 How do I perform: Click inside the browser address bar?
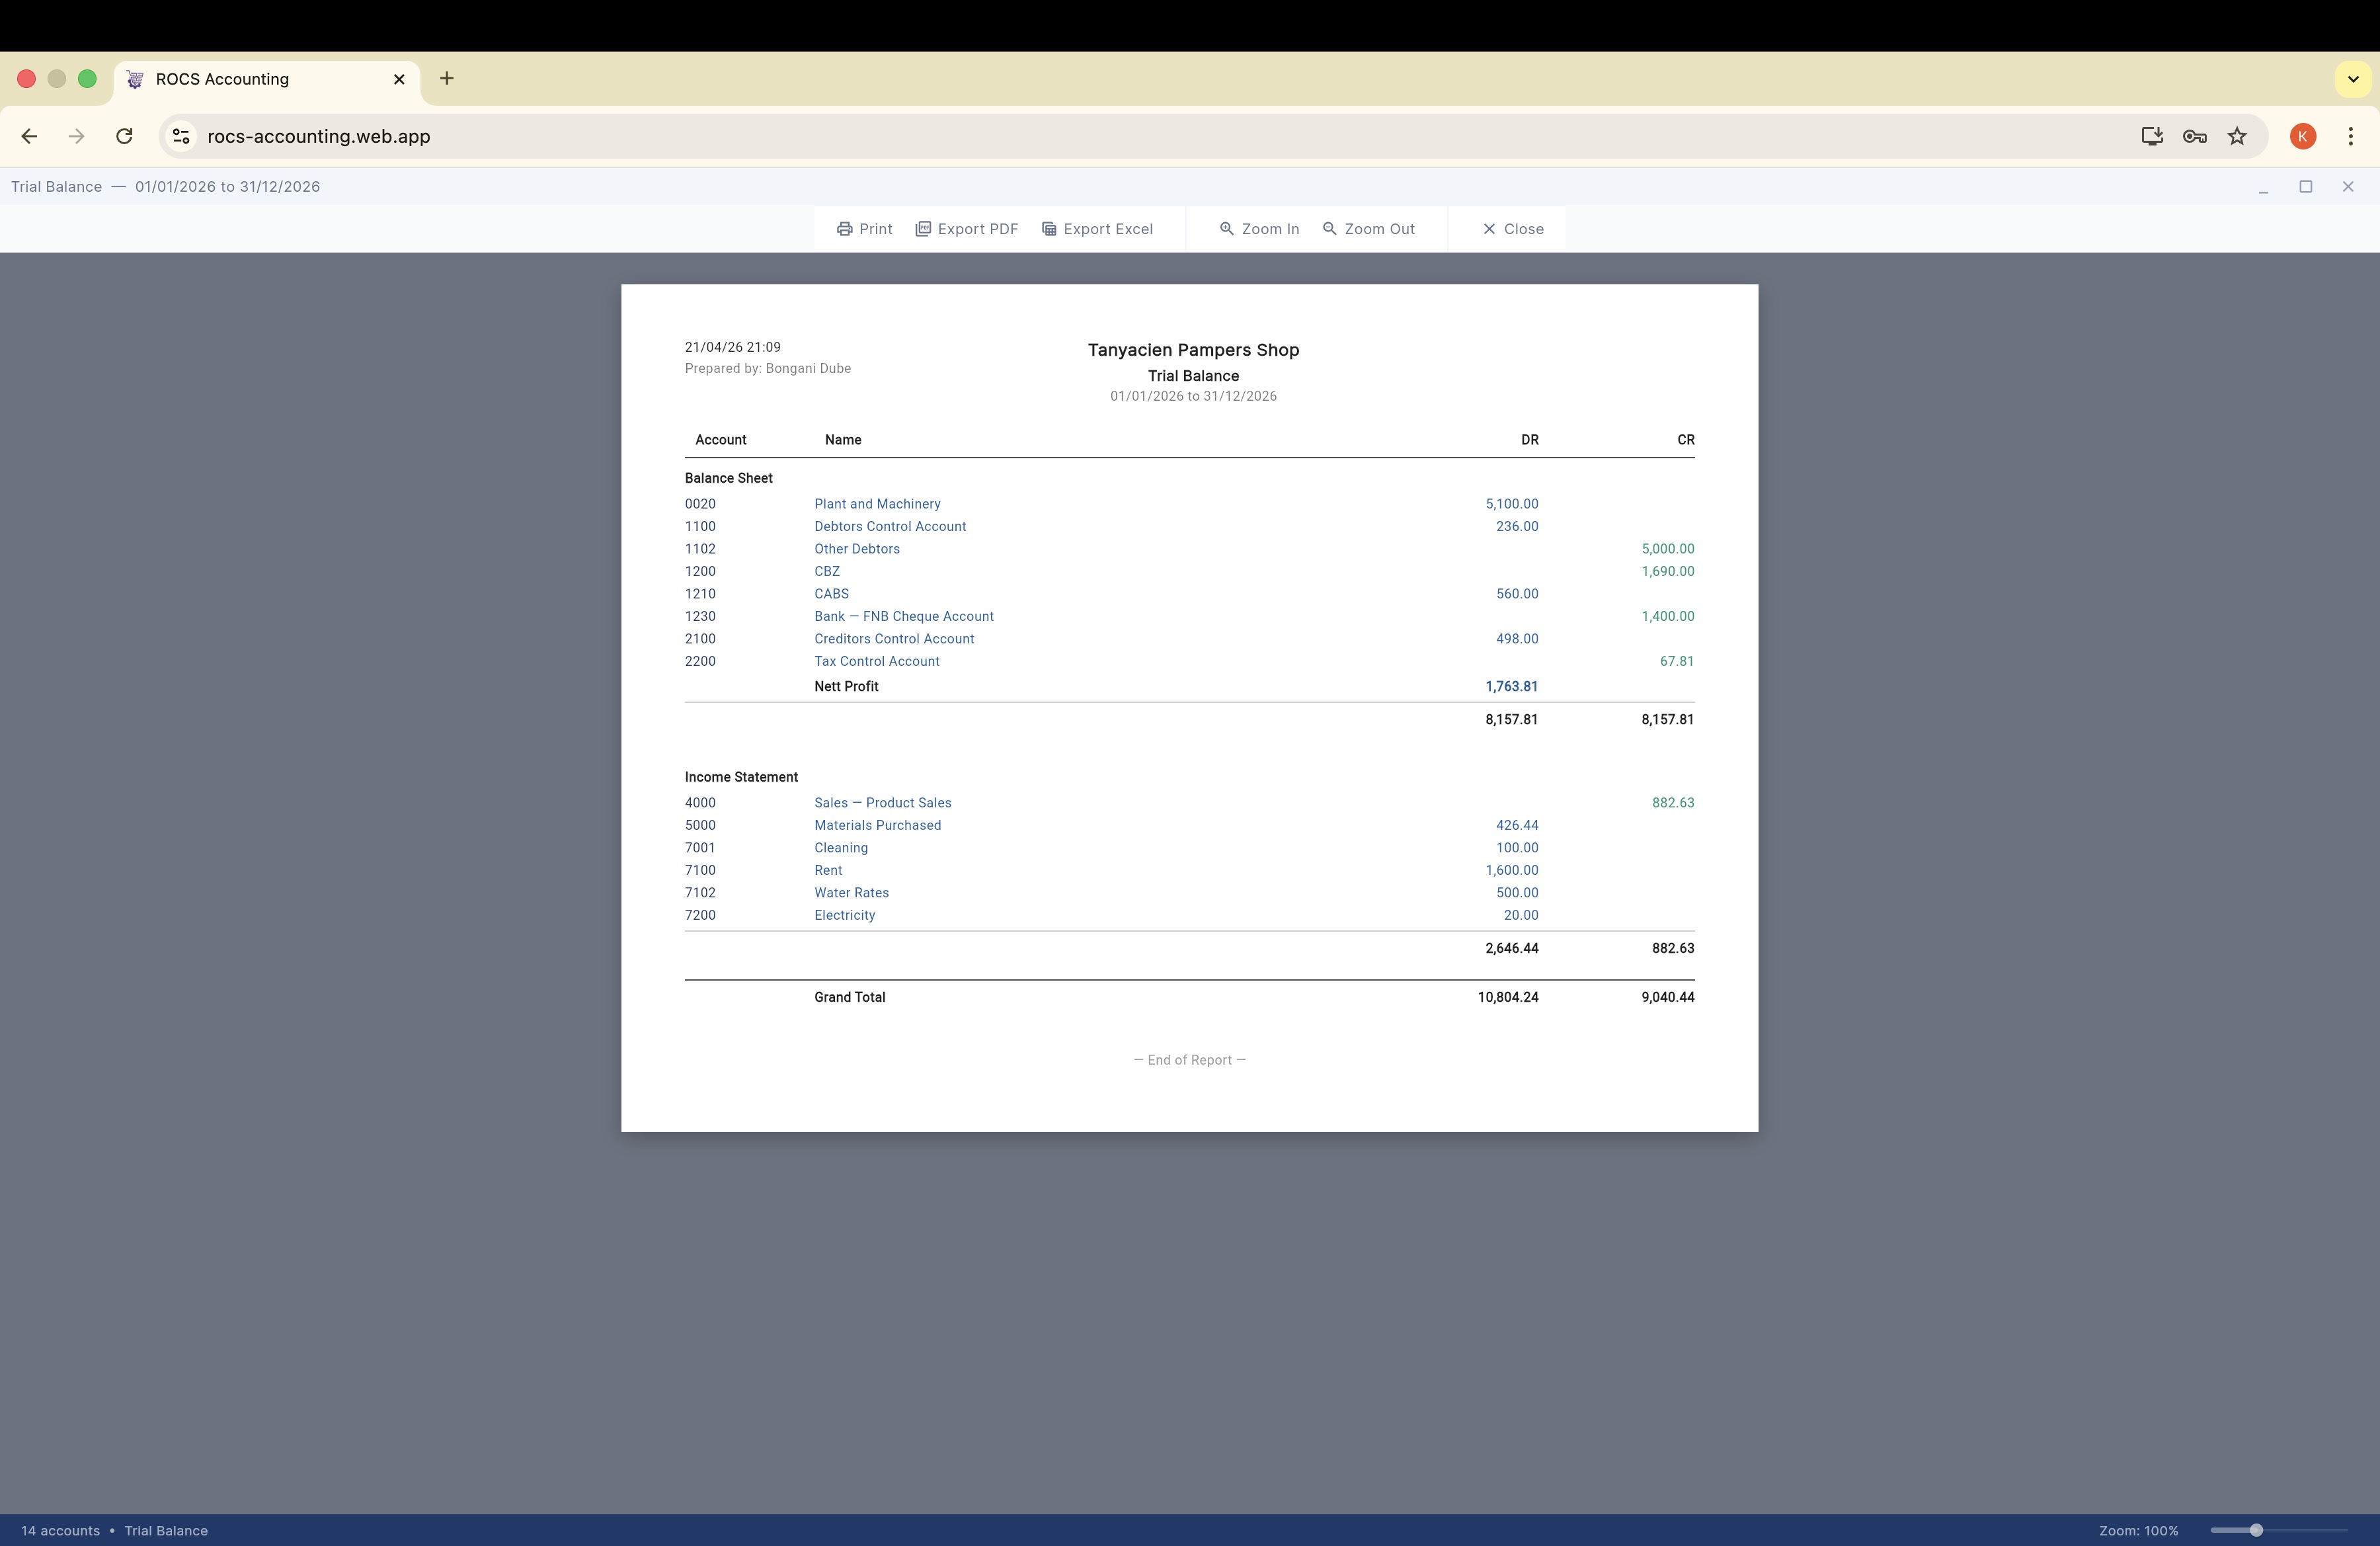700,136
